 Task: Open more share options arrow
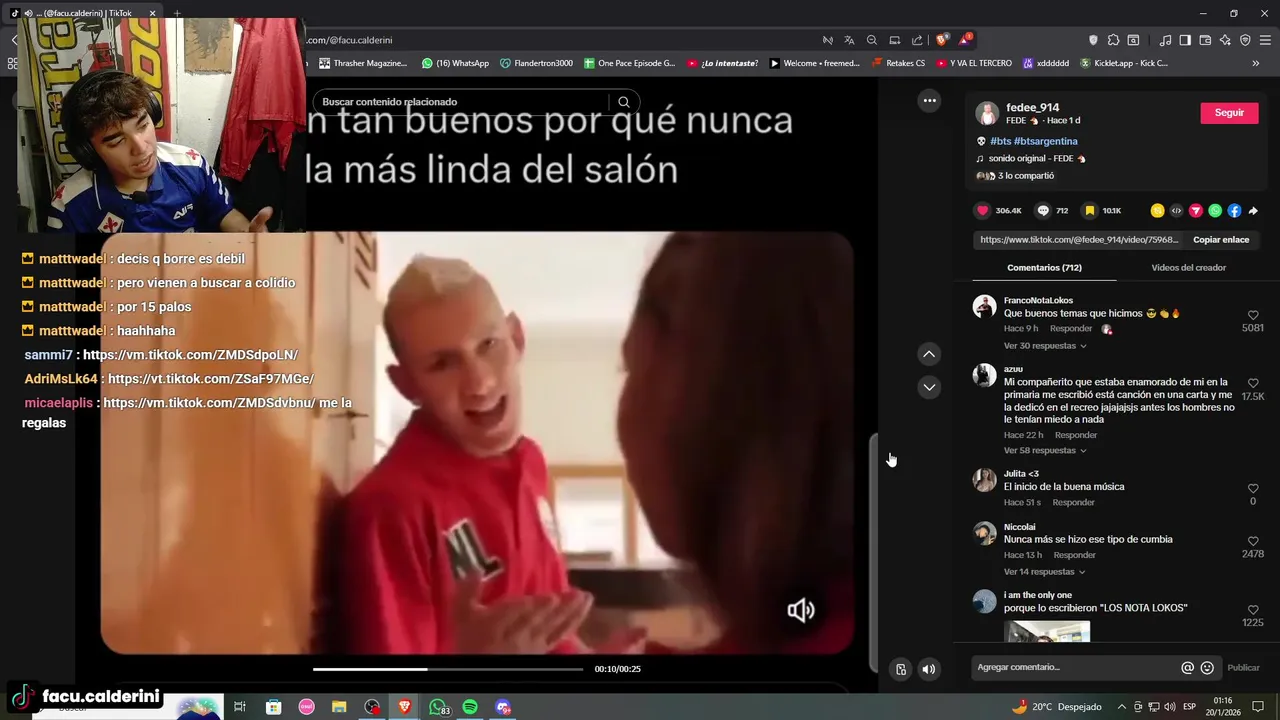[x=1253, y=211]
